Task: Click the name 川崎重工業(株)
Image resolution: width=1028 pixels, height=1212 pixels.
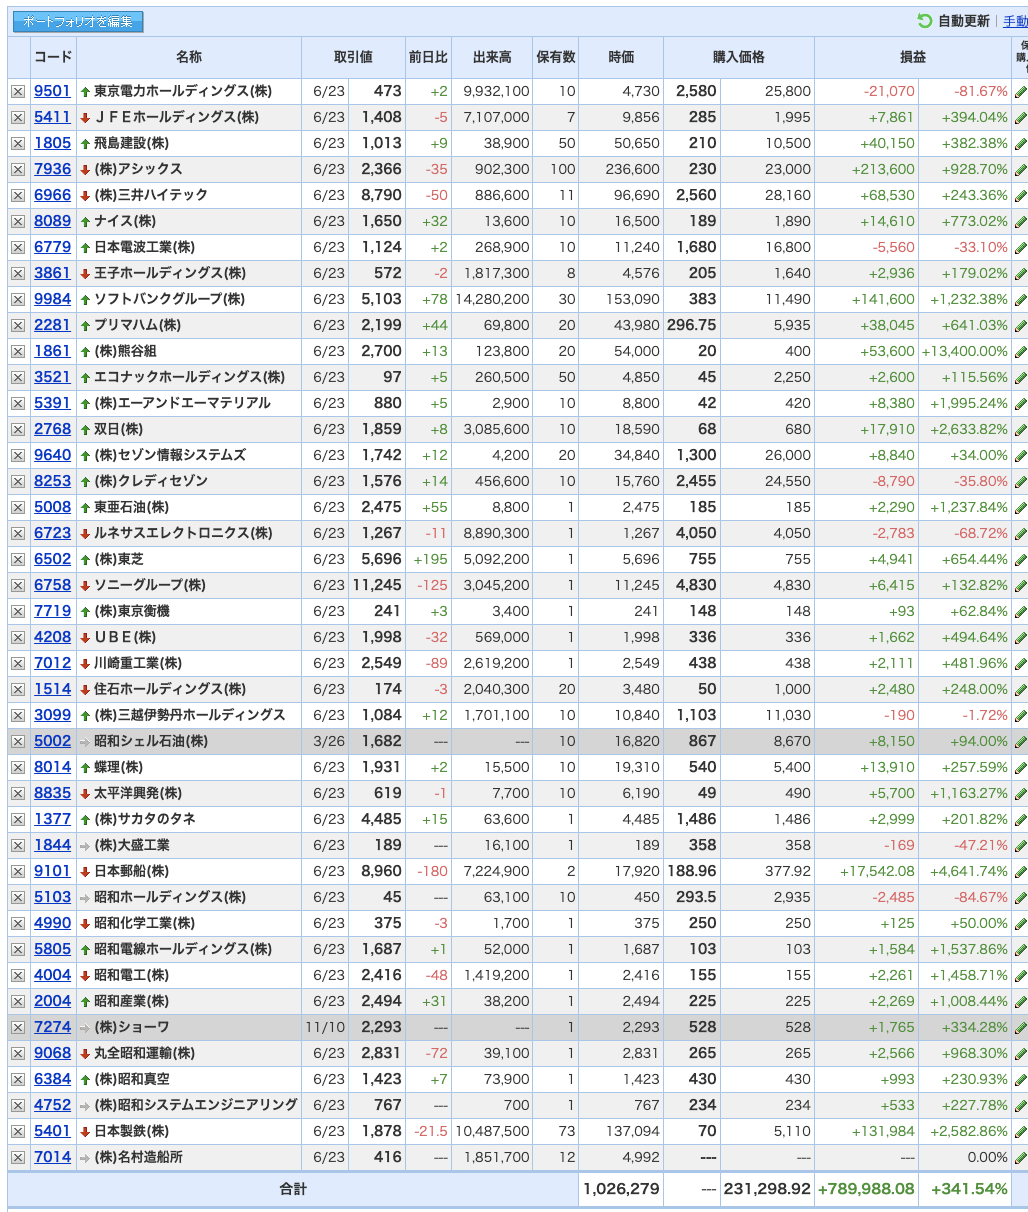Action: pos(138,663)
